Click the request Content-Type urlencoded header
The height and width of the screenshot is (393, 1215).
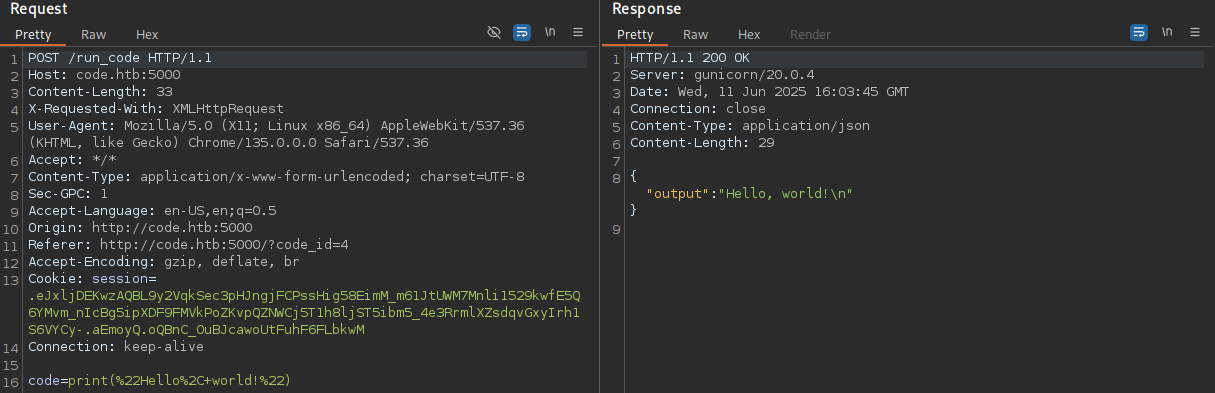(276, 177)
